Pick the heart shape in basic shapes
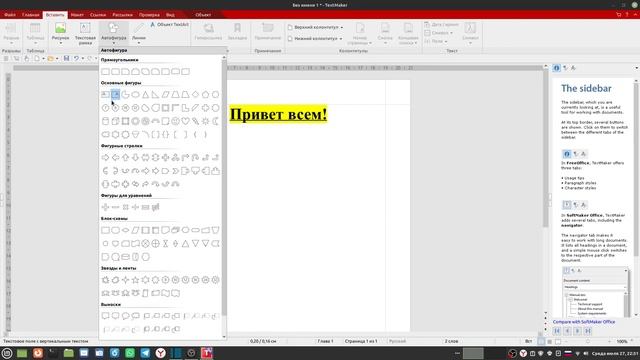The image size is (640, 360). 185,121
